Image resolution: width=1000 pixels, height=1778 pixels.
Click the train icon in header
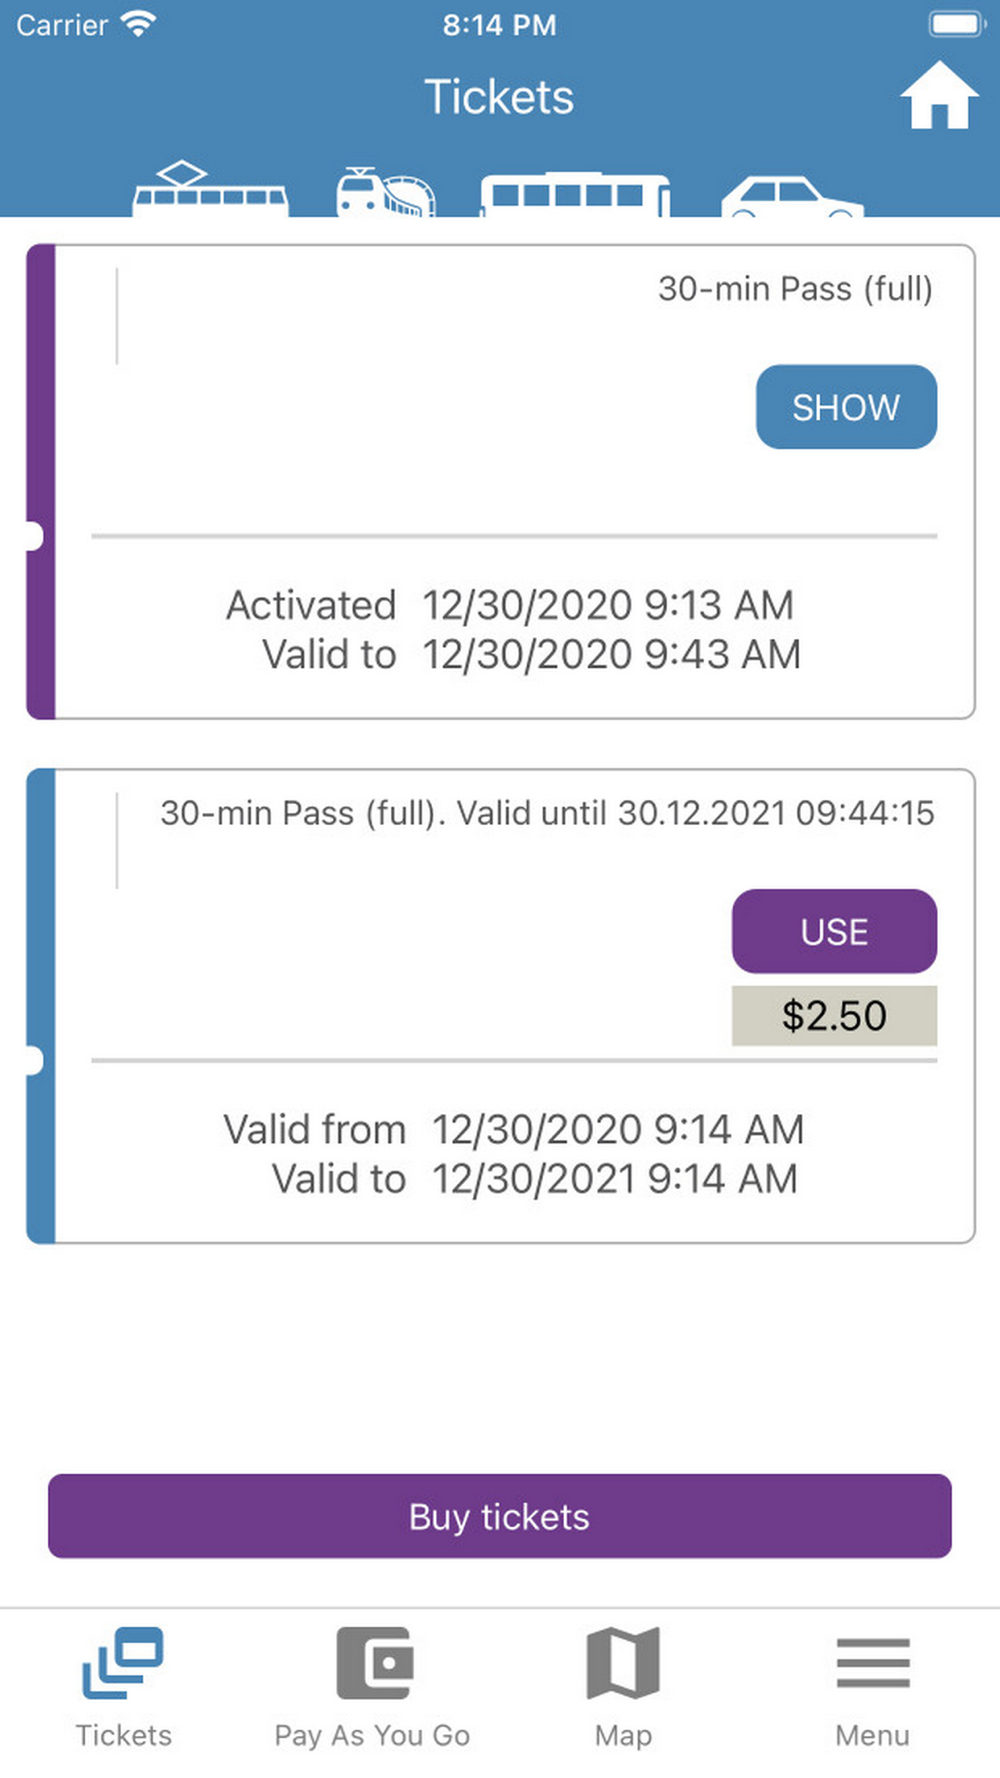[x=385, y=192]
